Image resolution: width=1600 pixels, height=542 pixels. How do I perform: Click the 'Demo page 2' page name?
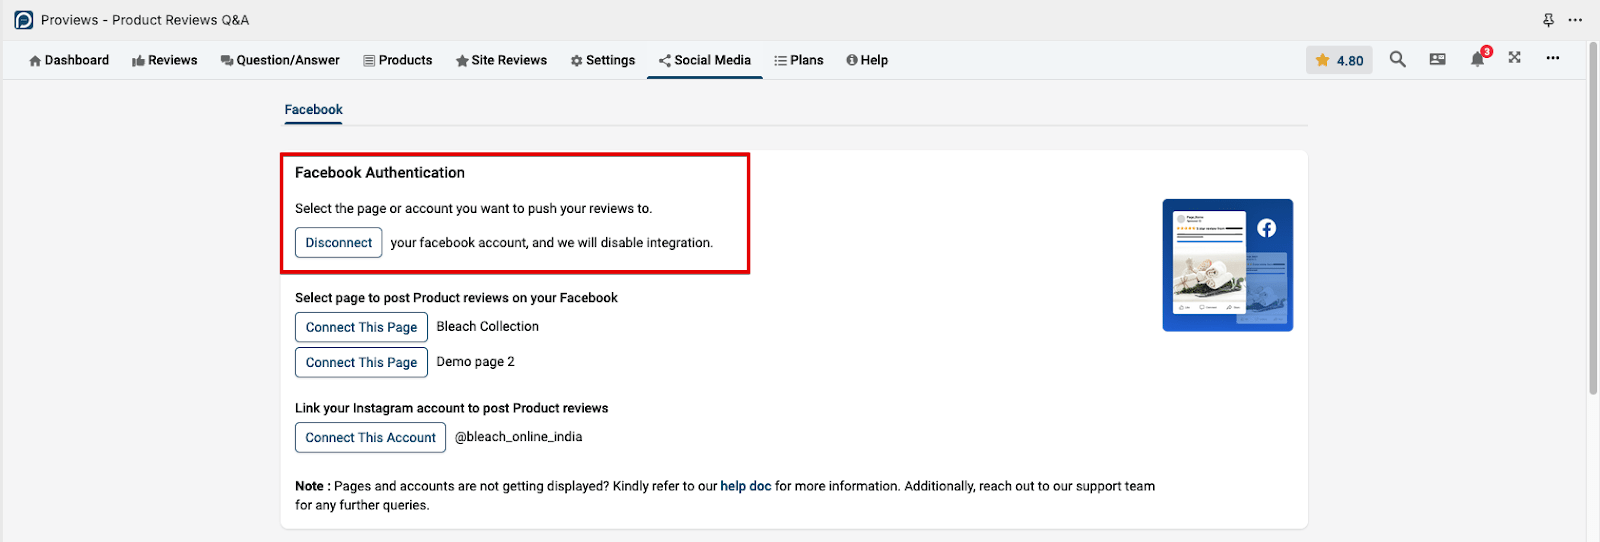click(475, 362)
